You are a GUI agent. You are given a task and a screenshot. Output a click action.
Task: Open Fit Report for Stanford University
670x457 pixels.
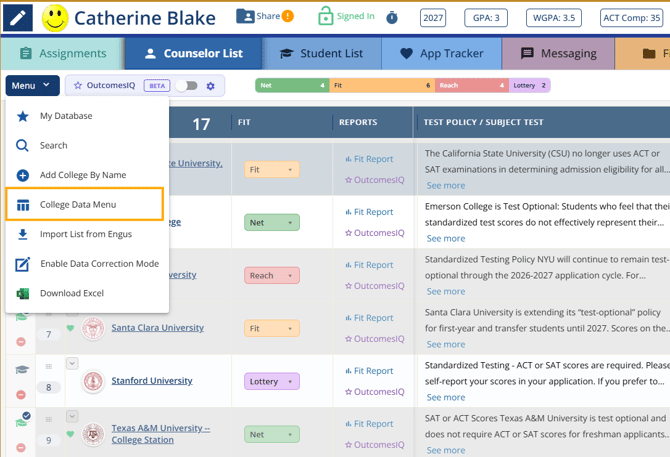tap(369, 371)
